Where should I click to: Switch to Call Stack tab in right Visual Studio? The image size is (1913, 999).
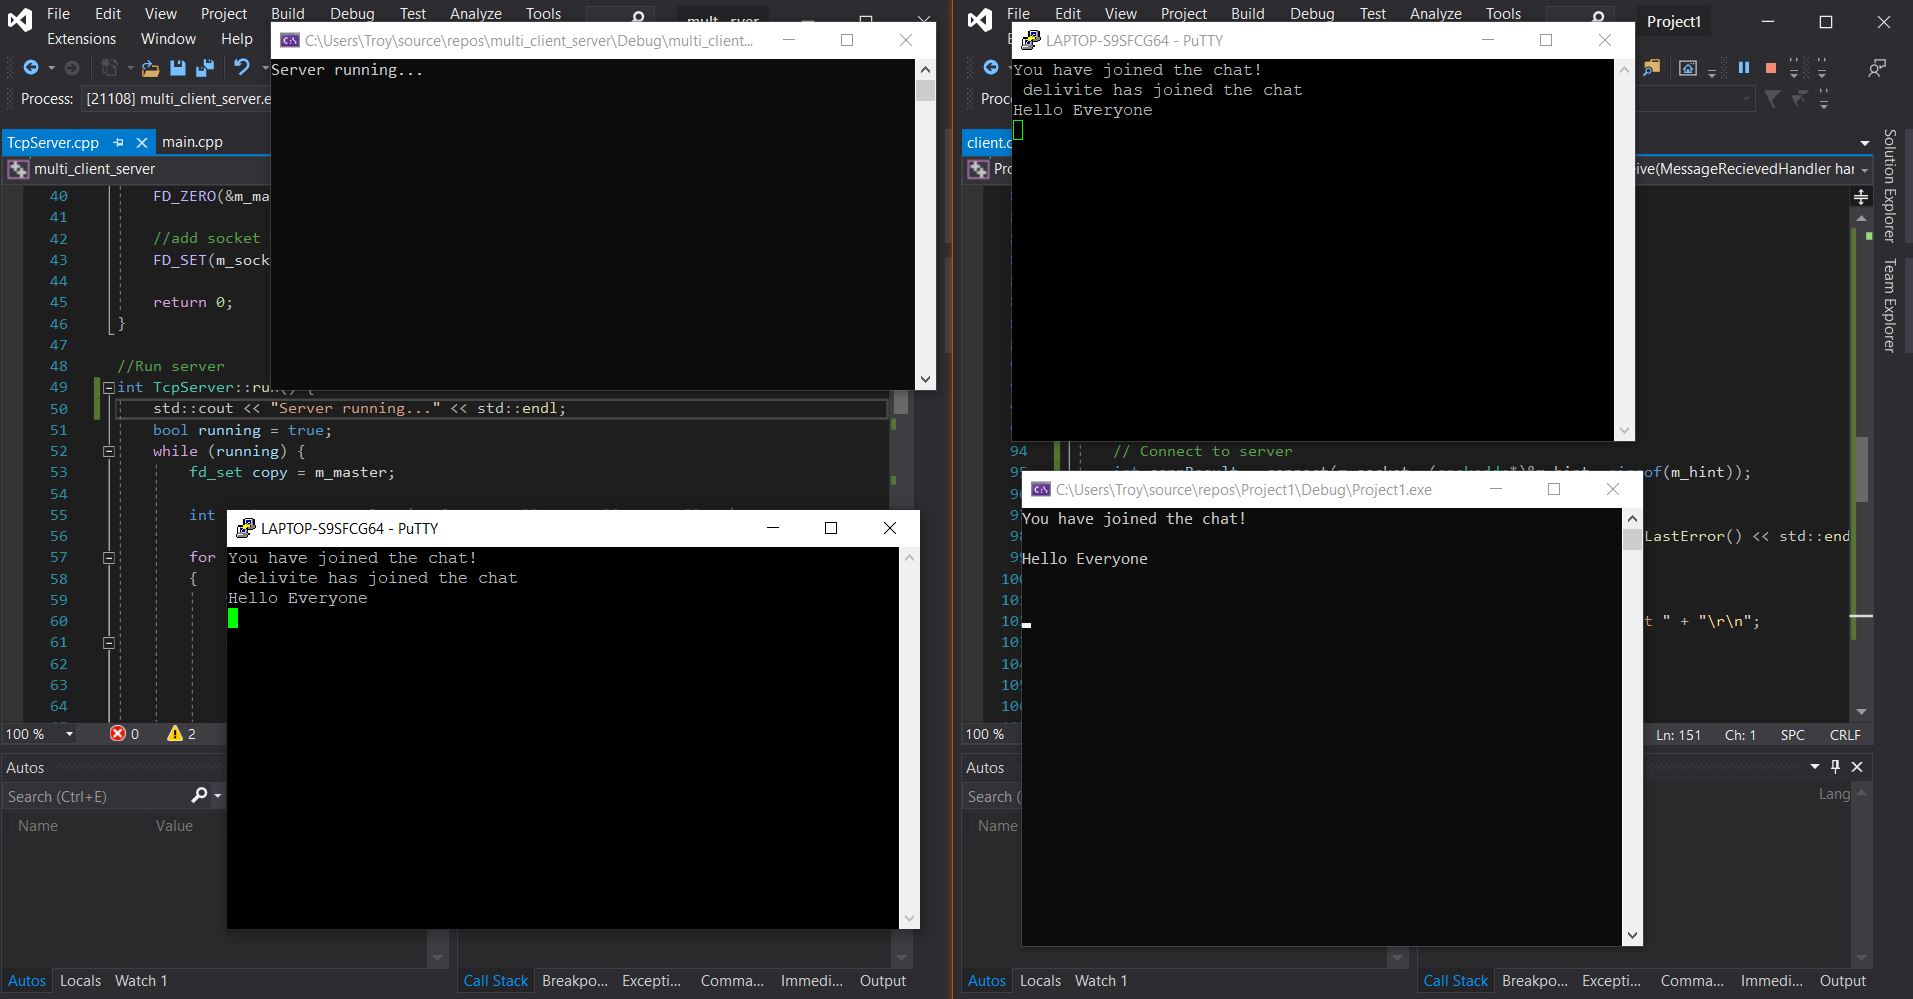1455,980
